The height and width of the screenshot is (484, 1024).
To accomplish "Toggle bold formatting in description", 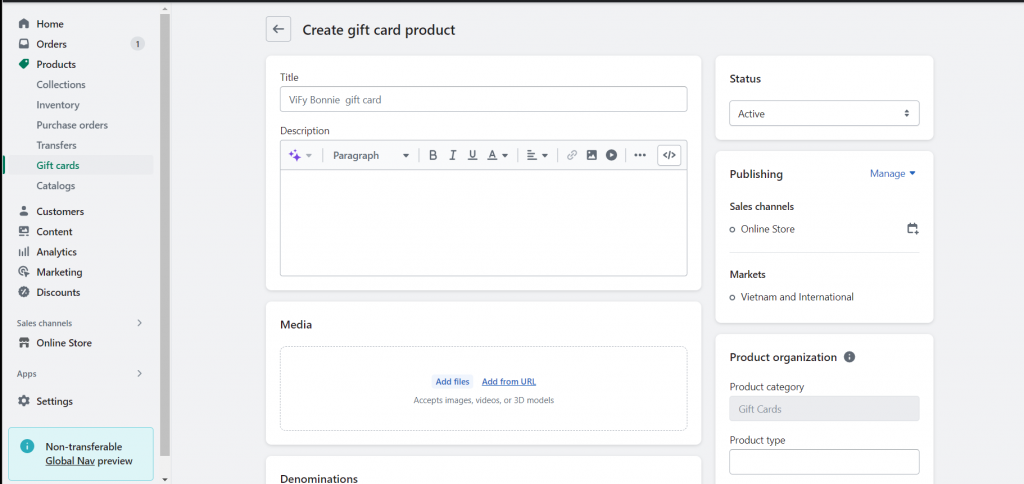I will tap(433, 155).
